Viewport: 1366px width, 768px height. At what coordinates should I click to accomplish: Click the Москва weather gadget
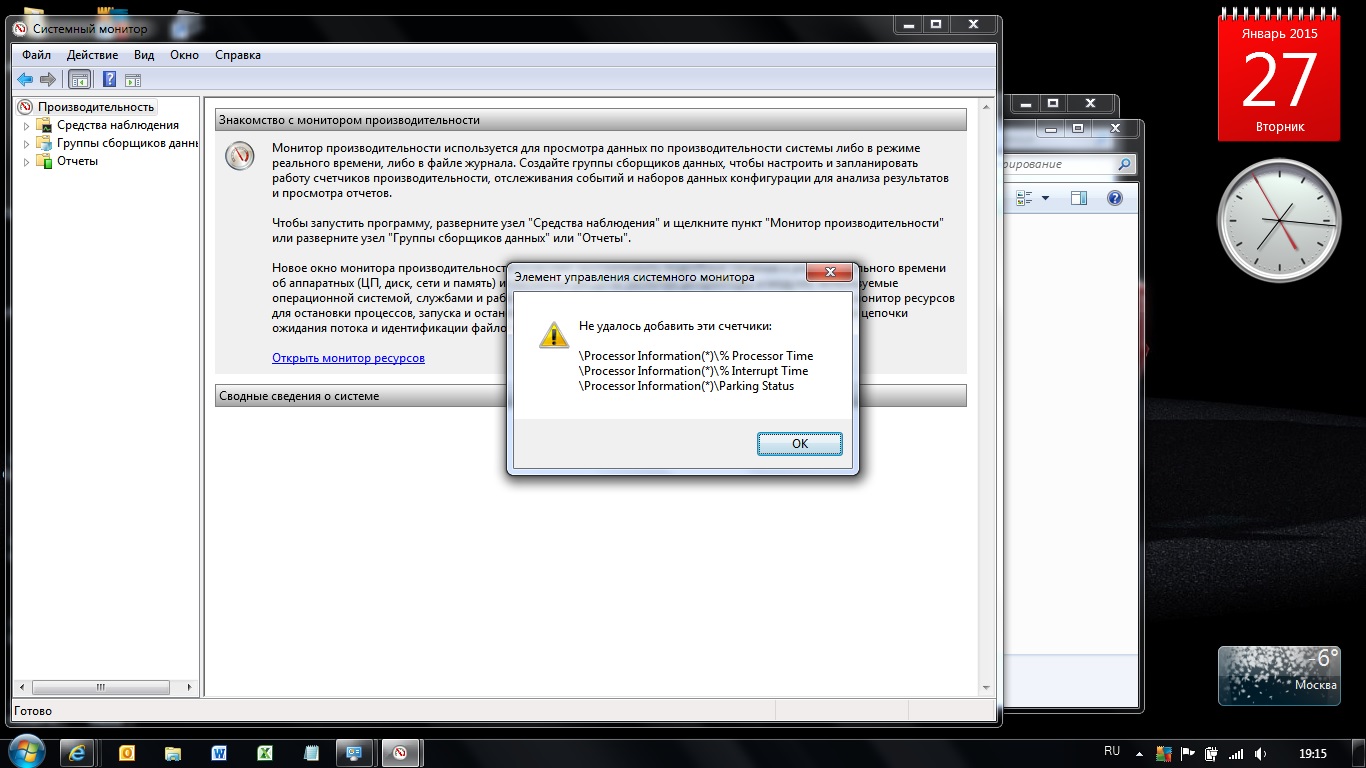point(1280,675)
